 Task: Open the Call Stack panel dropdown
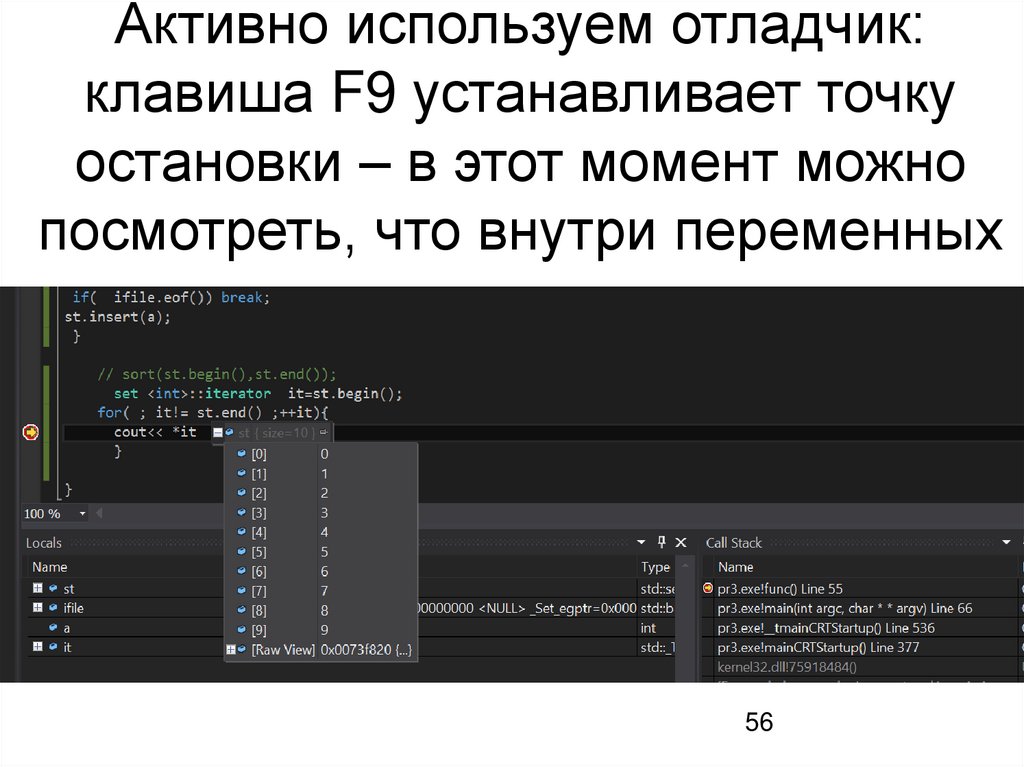coord(1004,543)
